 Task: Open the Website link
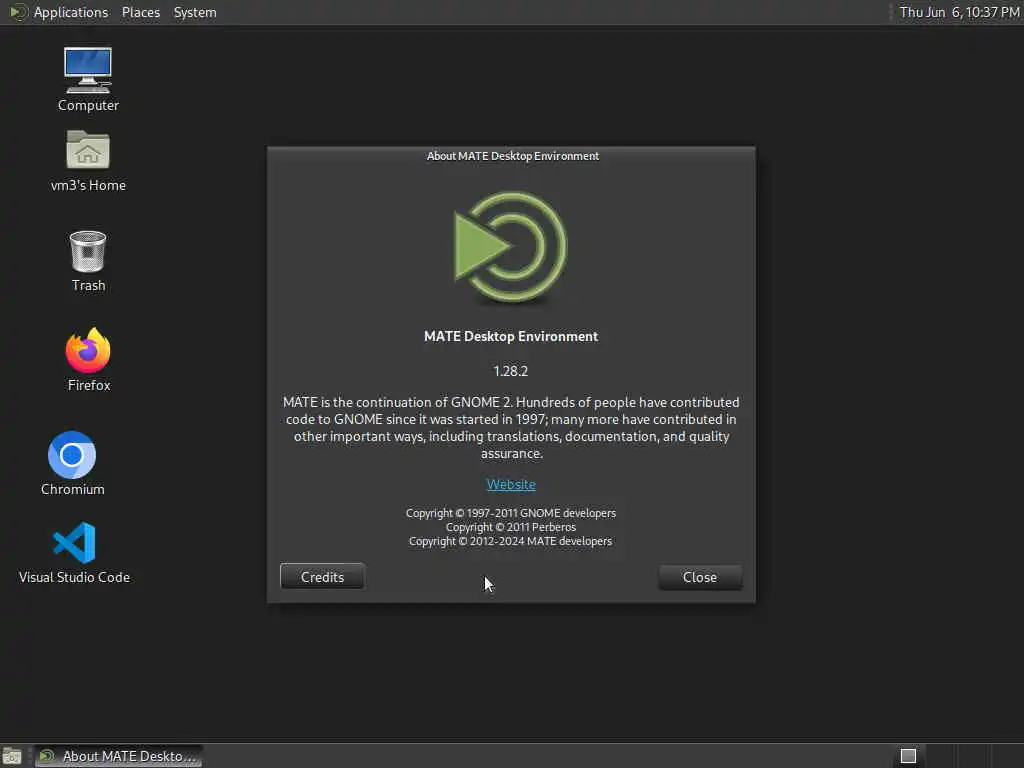coord(511,485)
